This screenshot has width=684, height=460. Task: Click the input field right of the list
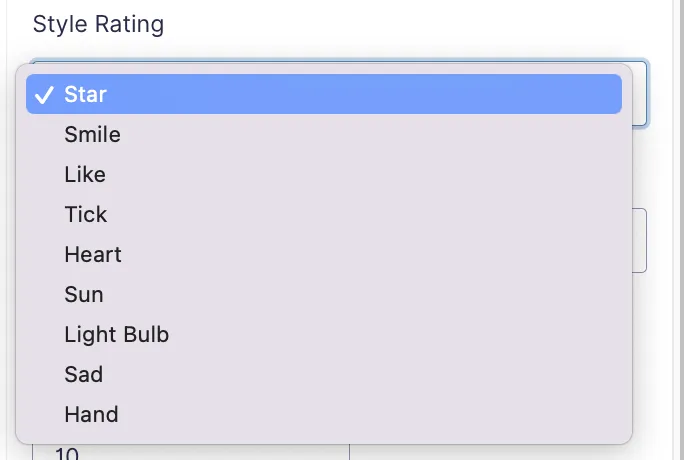640,240
